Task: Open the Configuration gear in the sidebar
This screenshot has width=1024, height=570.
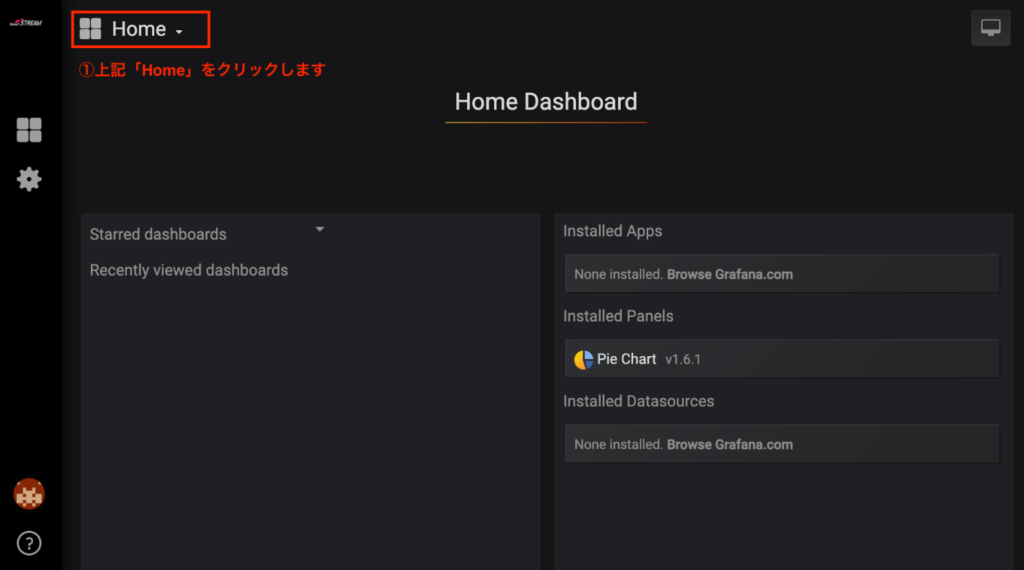Action: [29, 180]
